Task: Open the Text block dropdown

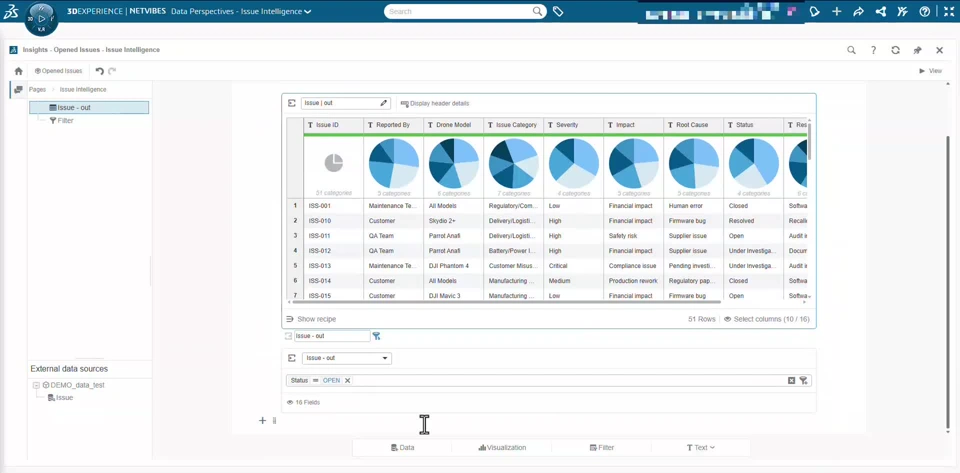Action: pos(701,447)
